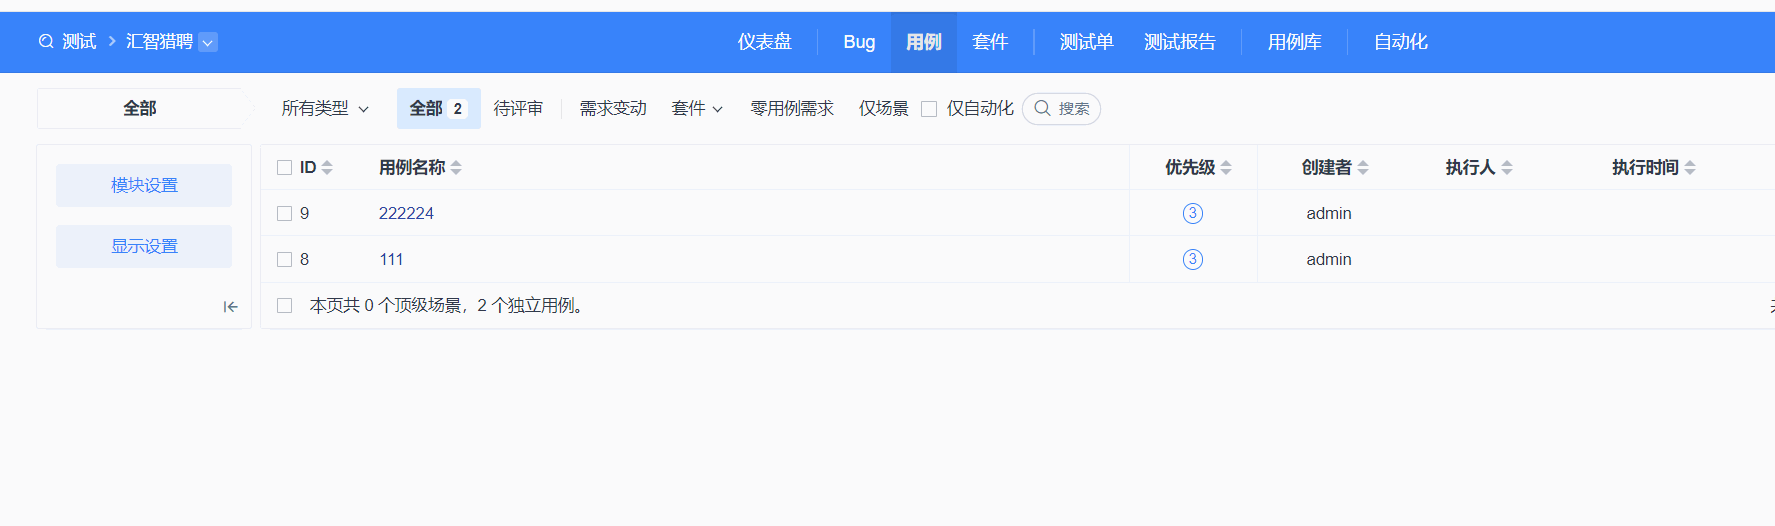Switch to the 用例库 tab
The image size is (1775, 526).
coord(1295,42)
